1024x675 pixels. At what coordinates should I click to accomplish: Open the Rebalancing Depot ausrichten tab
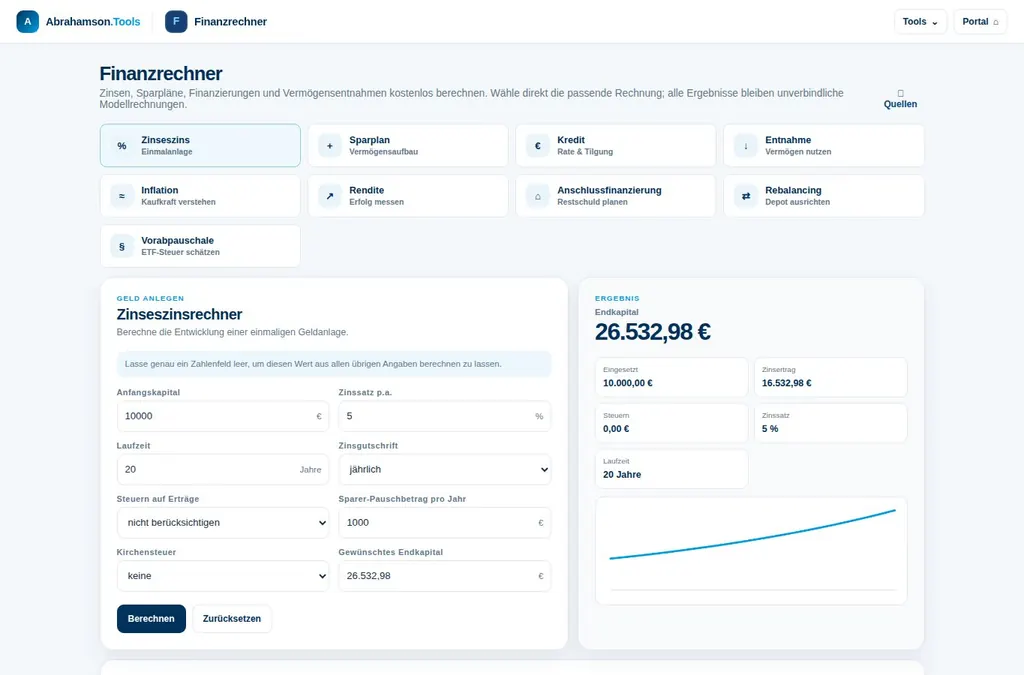tap(824, 196)
